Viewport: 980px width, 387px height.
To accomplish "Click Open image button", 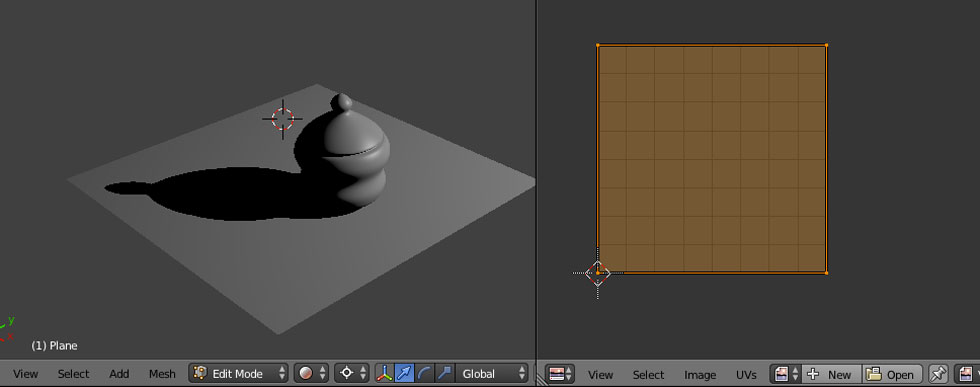I will (892, 374).
